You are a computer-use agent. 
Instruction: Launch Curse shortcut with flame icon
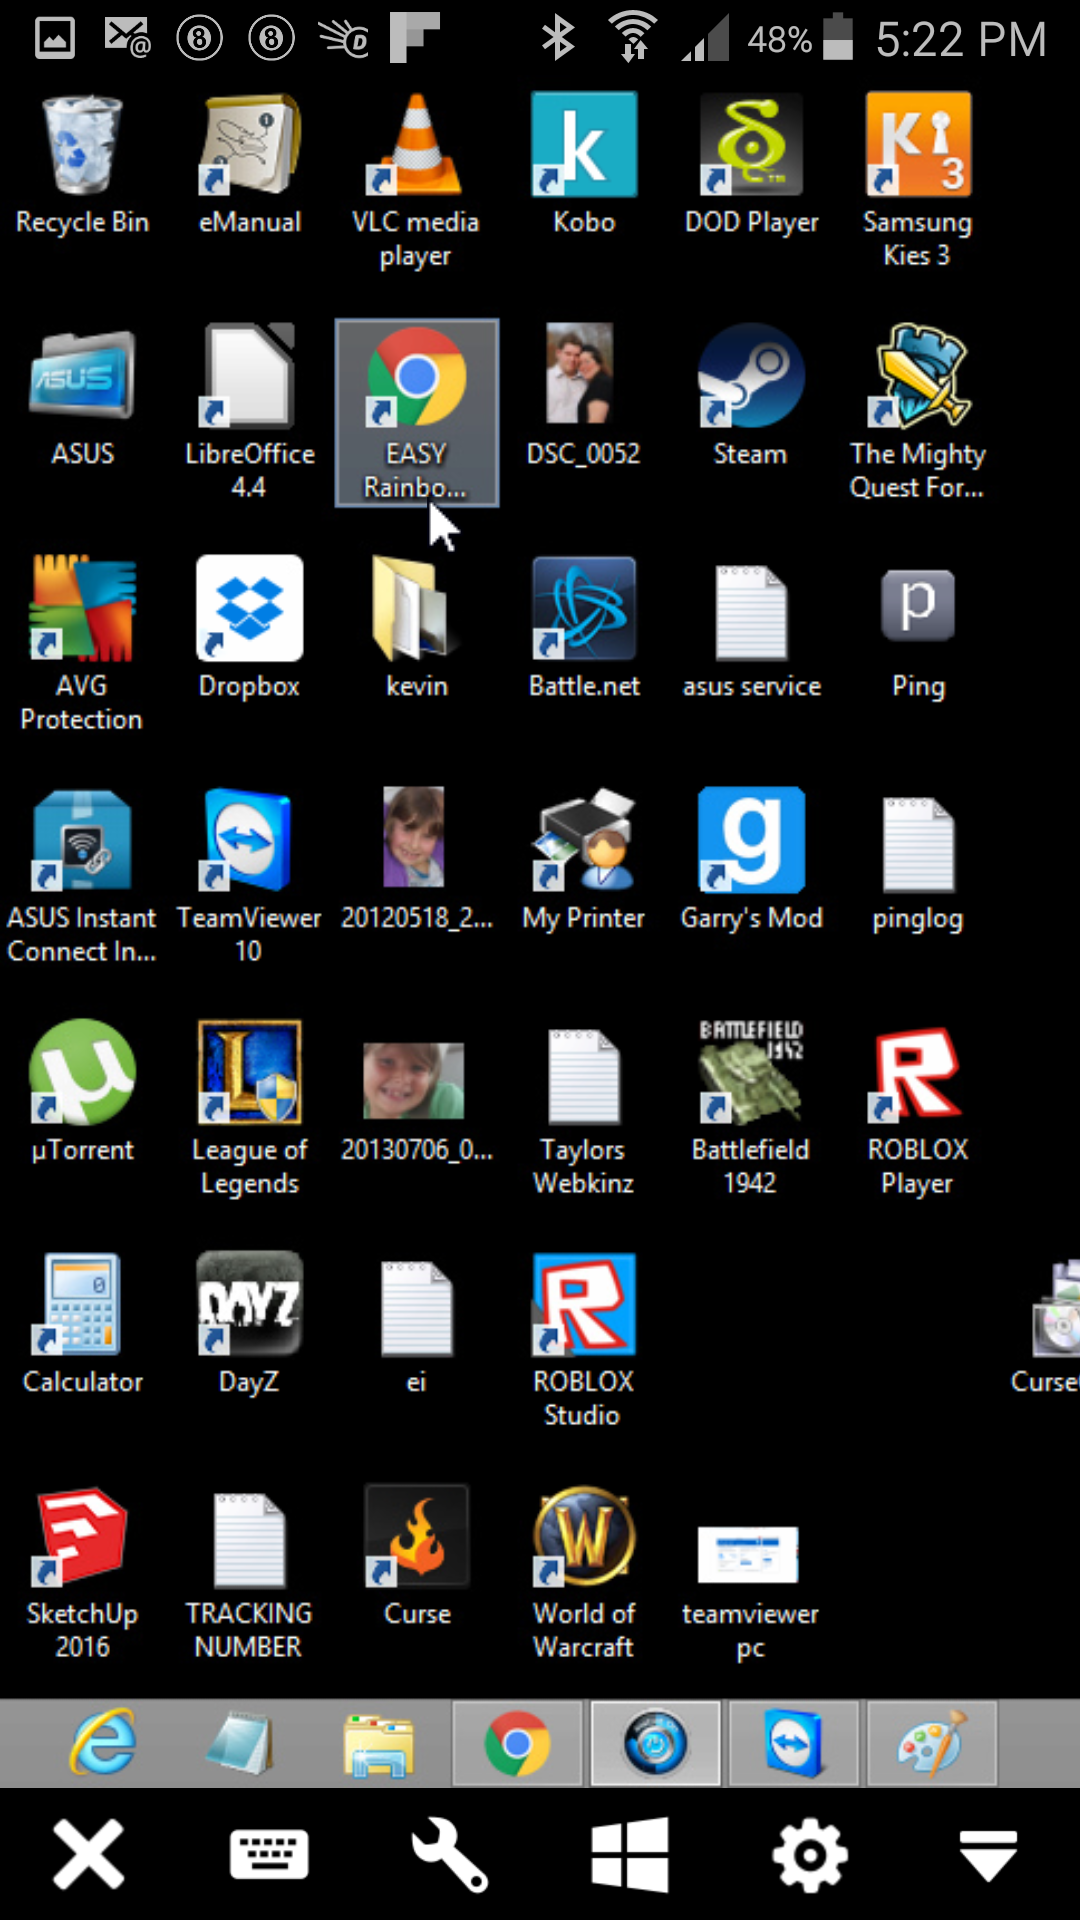[x=416, y=1557]
